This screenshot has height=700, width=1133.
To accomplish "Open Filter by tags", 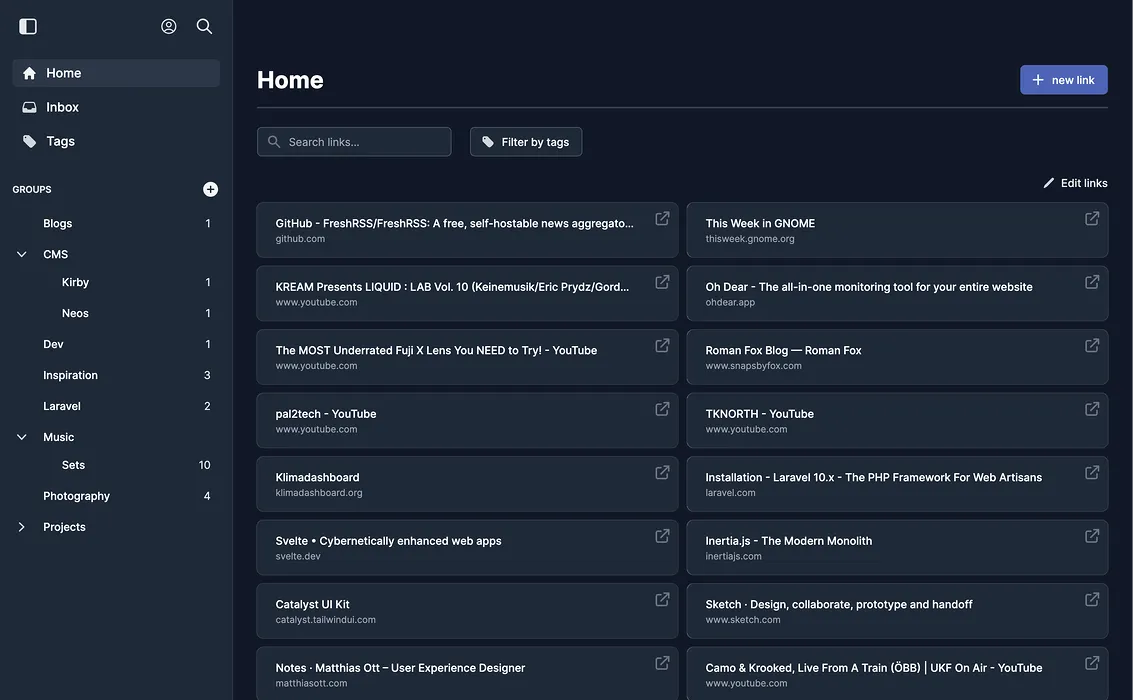I will [526, 142].
